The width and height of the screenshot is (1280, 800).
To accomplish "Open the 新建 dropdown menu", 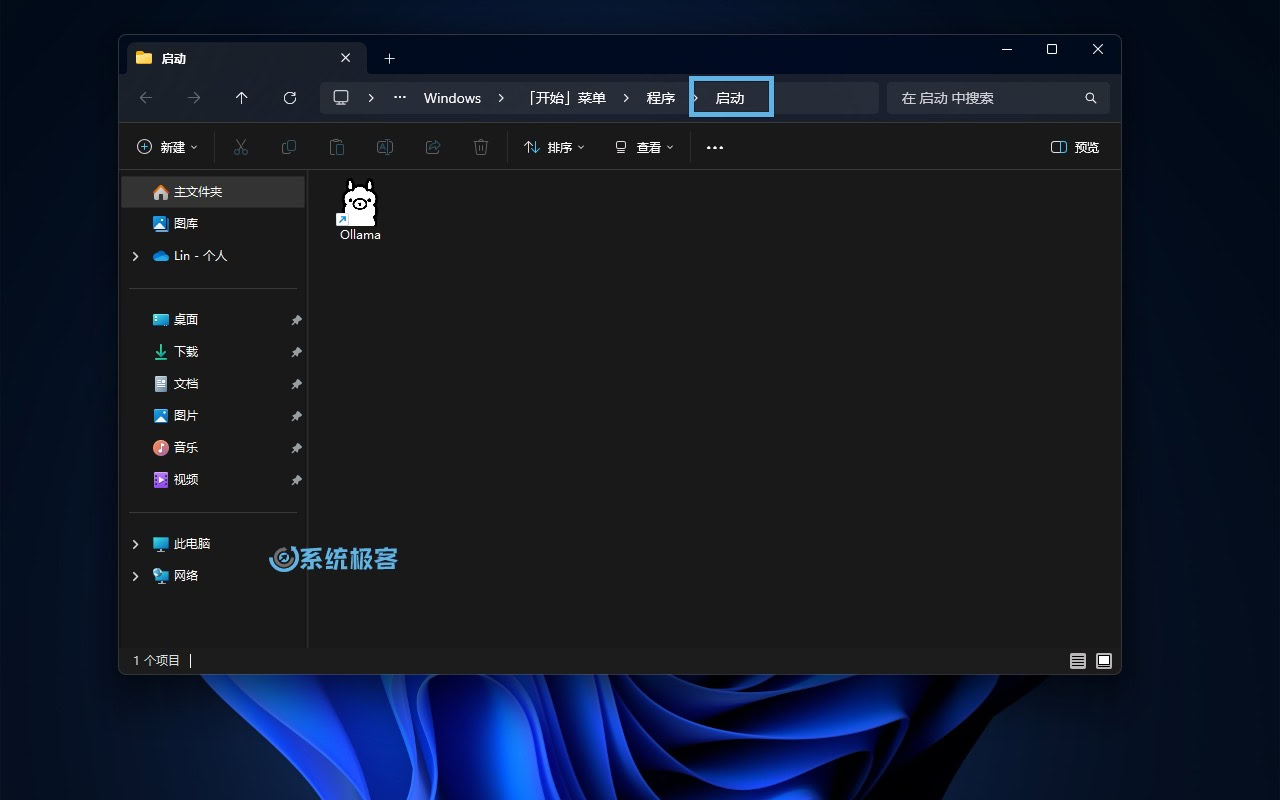I will (167, 147).
